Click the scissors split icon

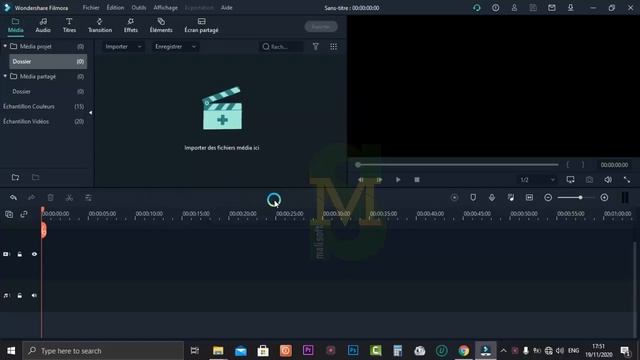point(69,198)
